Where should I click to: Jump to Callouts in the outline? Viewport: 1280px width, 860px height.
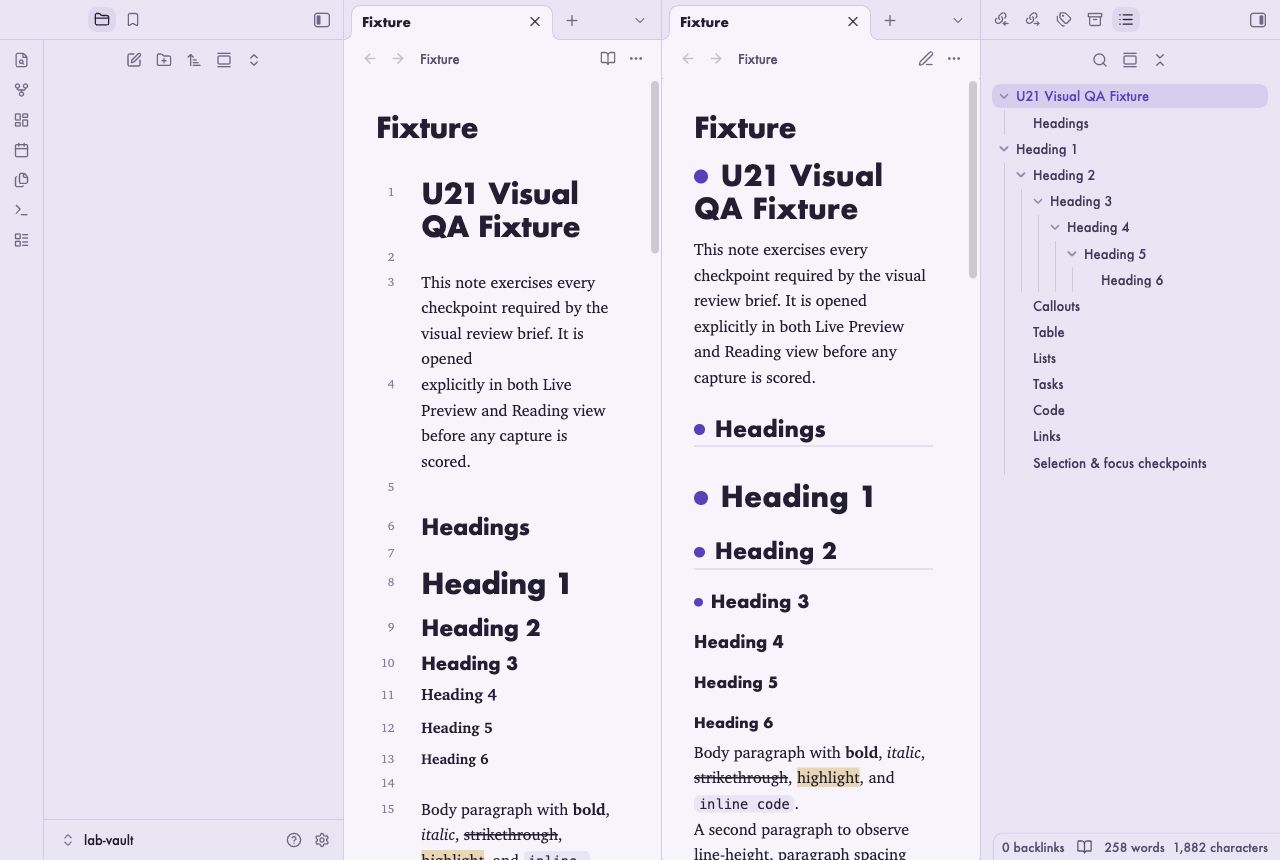pos(1056,306)
